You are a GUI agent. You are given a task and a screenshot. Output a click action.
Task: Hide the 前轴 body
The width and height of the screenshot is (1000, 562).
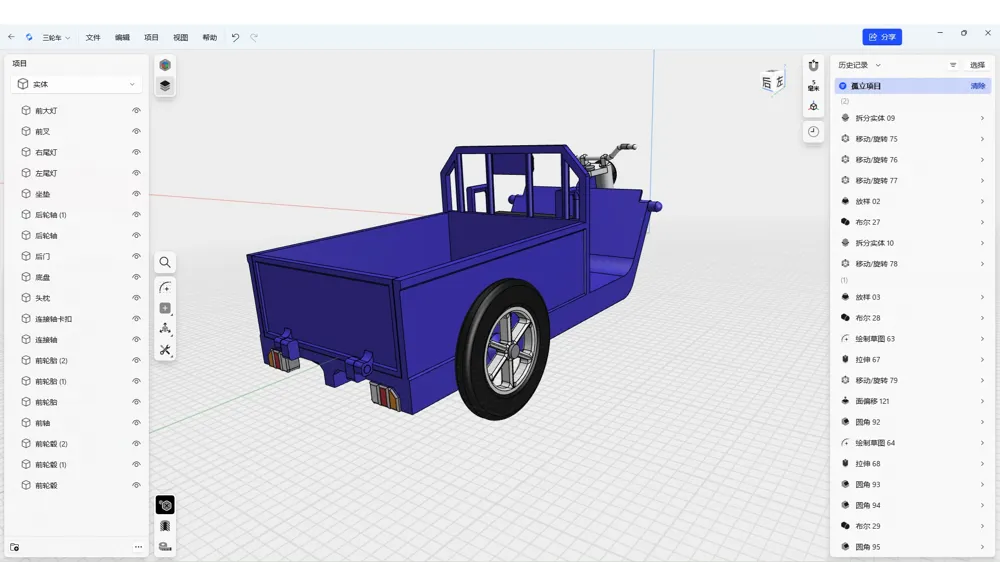136,423
